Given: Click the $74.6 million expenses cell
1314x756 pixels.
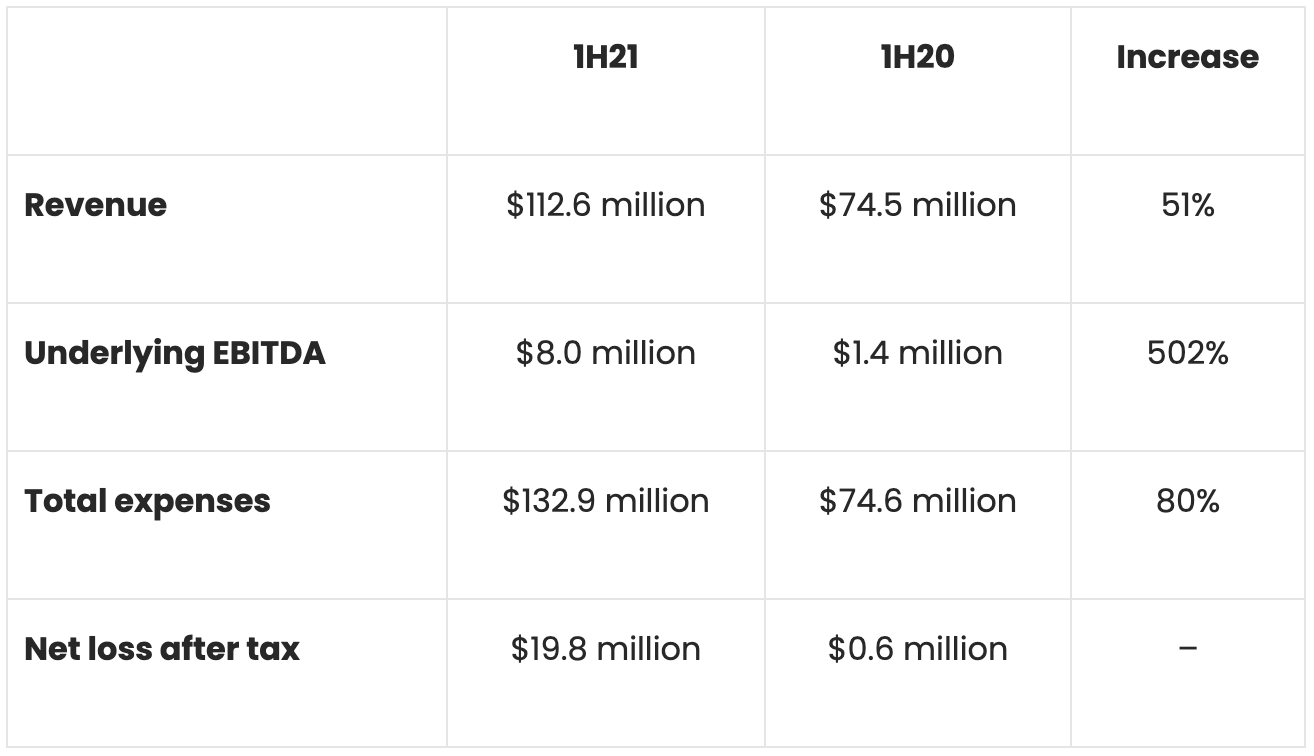Looking at the screenshot, I should click(x=917, y=501).
